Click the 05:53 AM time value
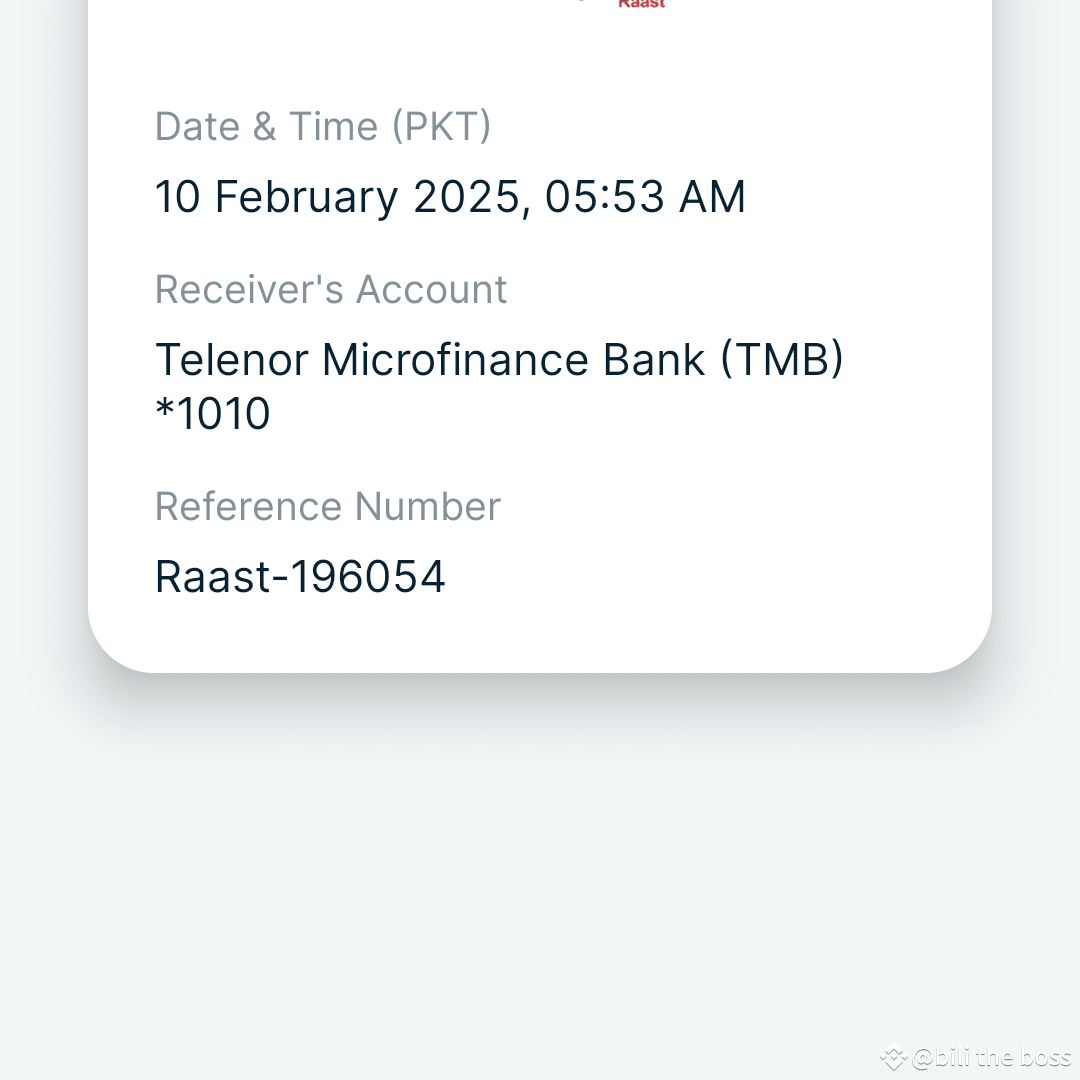 point(645,197)
